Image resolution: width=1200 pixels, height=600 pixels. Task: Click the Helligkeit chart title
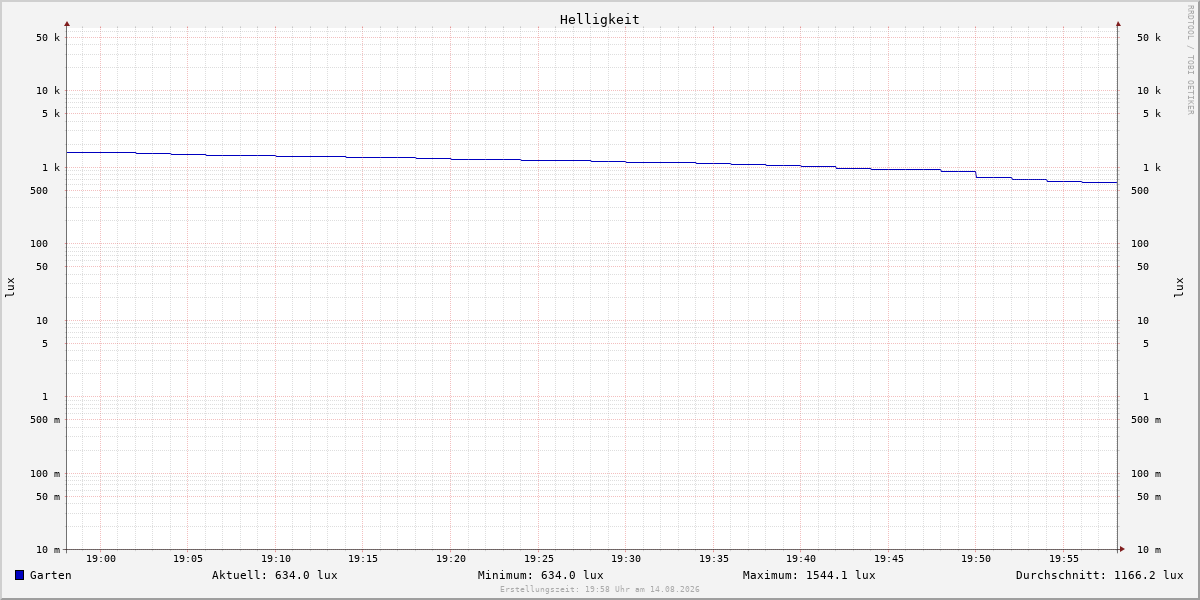600,19
